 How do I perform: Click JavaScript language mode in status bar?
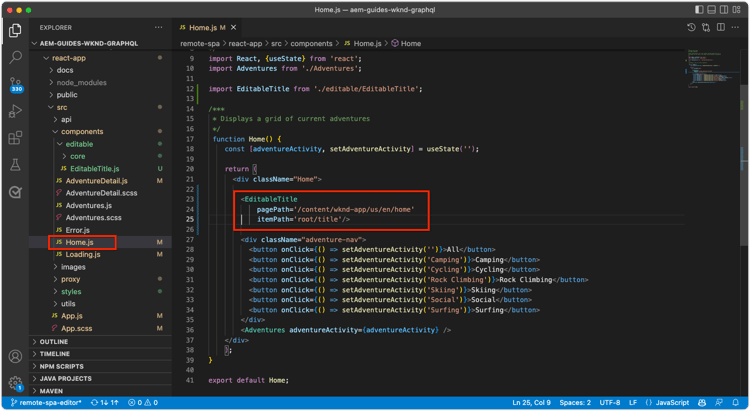(x=672, y=402)
